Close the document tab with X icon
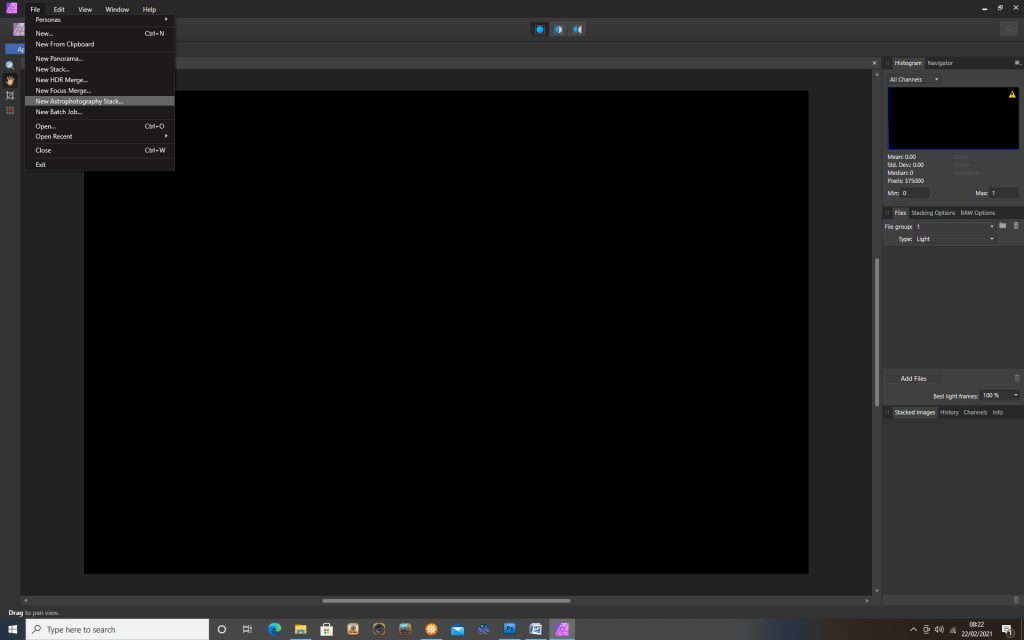1024x640 pixels. (874, 63)
